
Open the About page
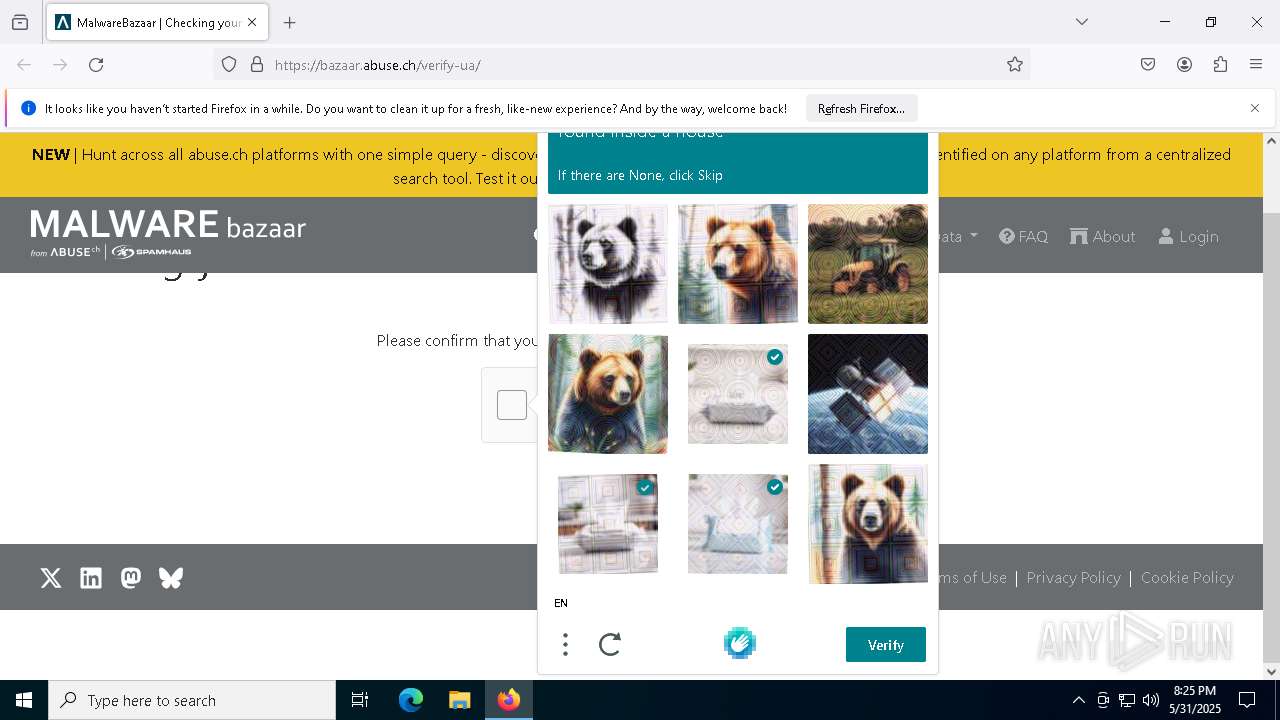coord(1103,237)
